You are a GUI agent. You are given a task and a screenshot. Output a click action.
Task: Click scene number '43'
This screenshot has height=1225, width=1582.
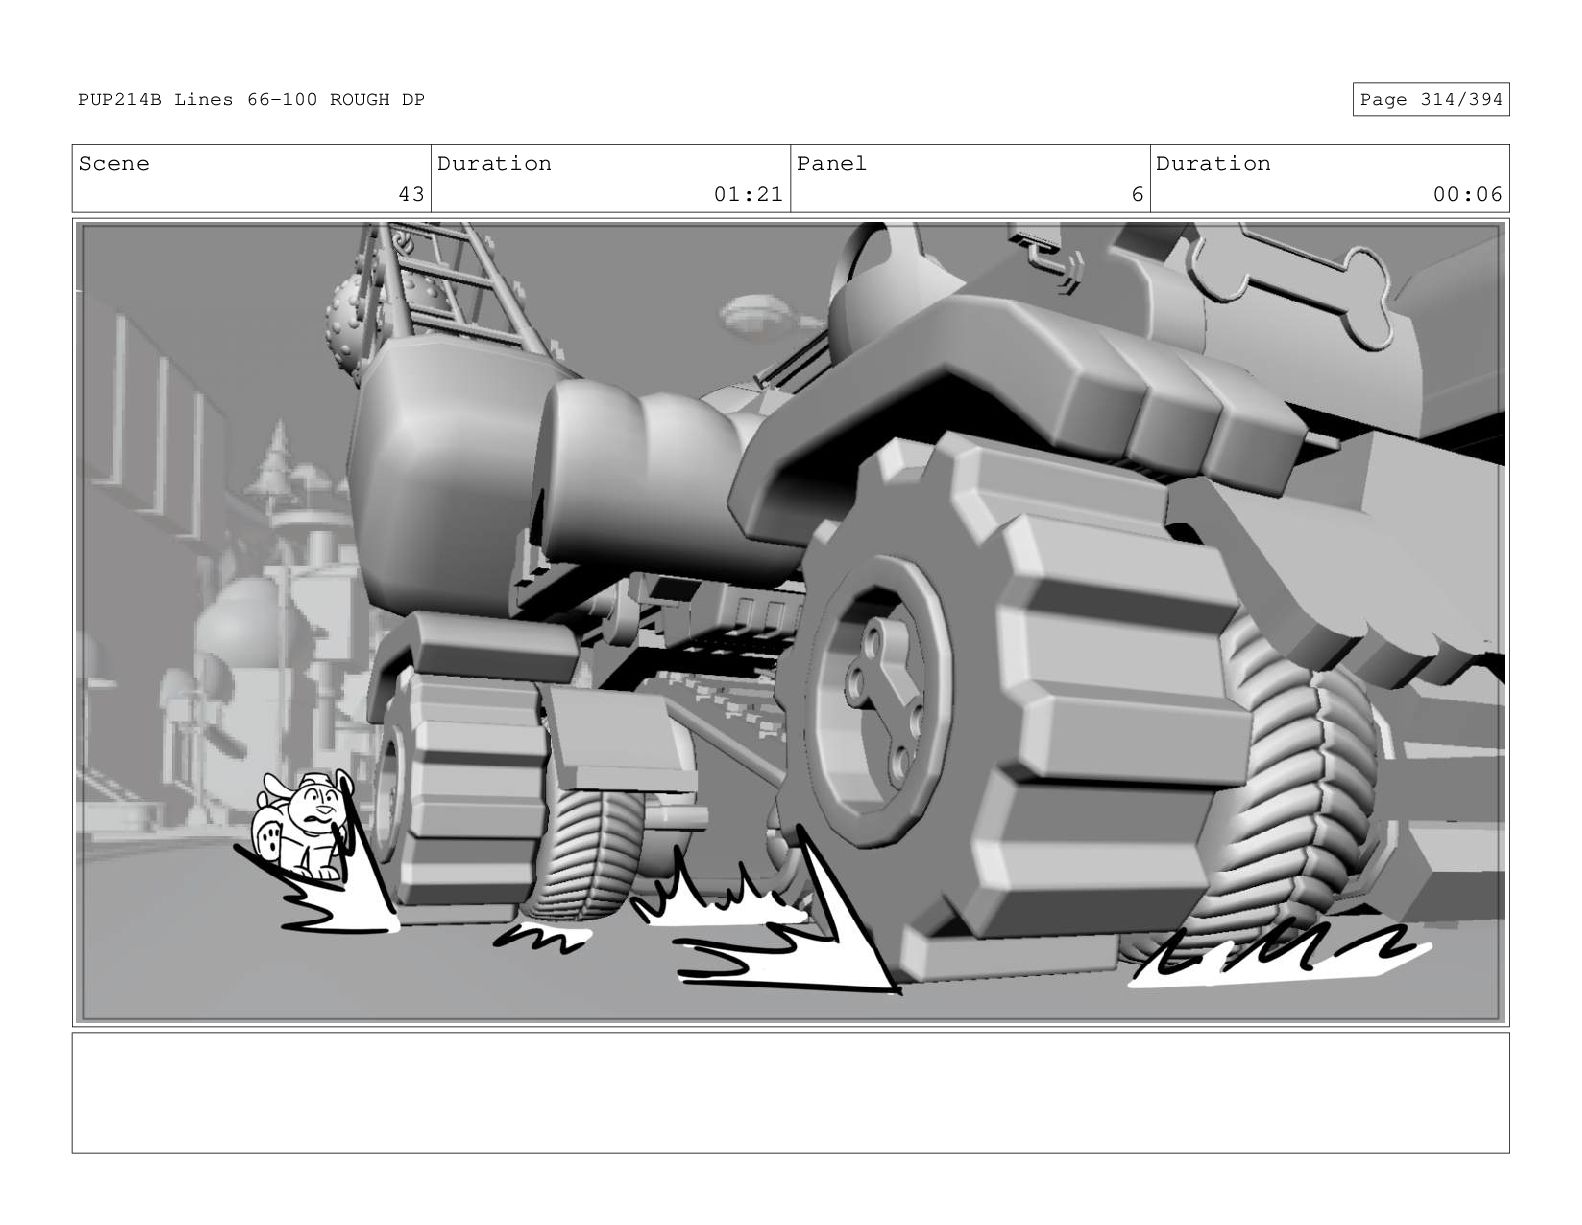point(411,194)
